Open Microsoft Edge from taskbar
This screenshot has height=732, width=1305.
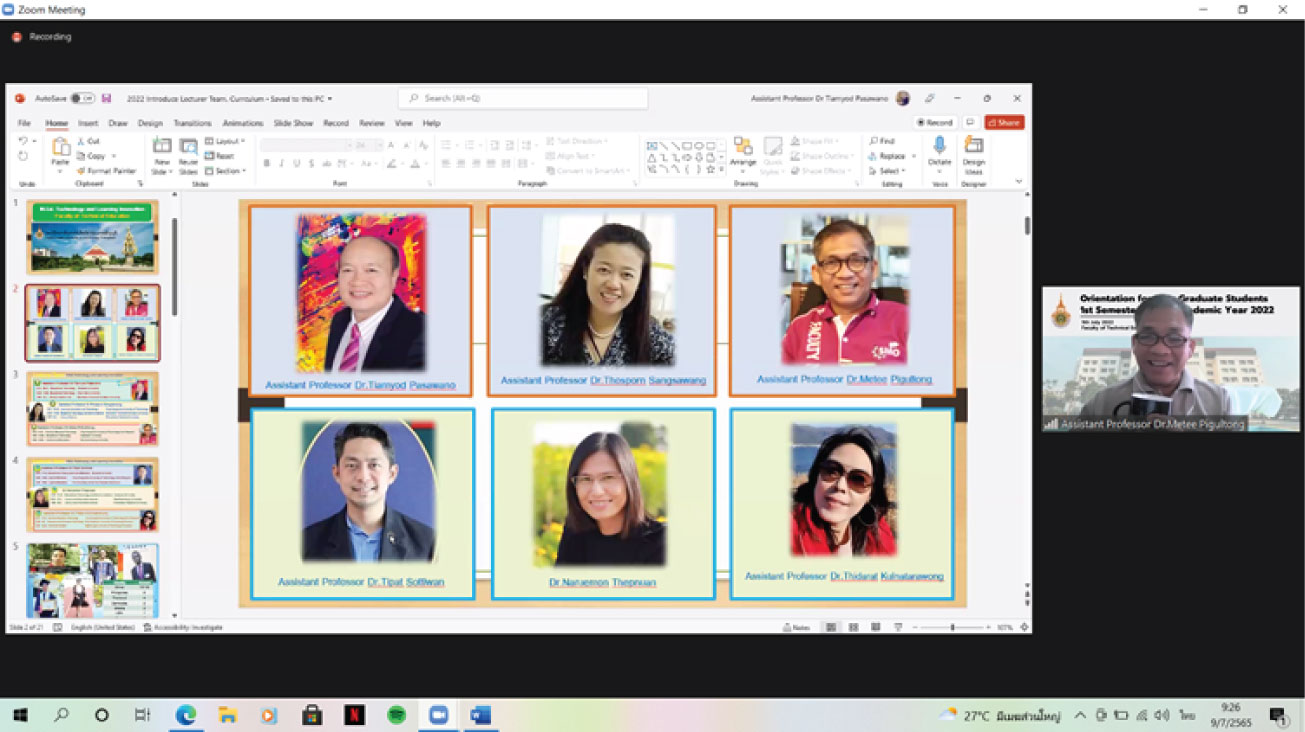click(186, 715)
